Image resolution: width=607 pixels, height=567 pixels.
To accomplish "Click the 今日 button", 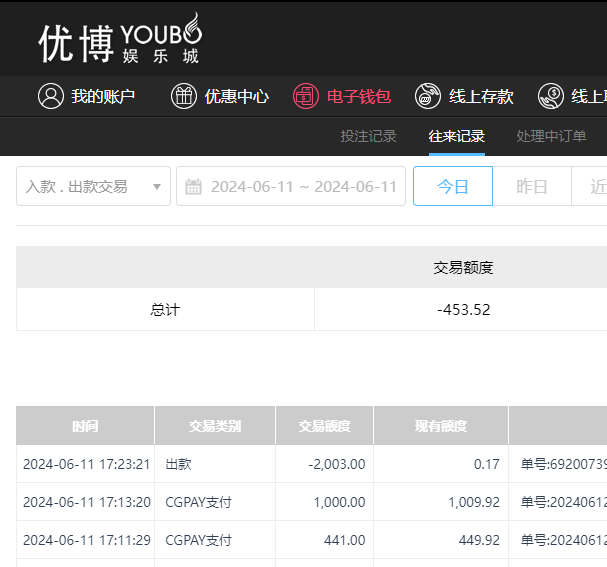I will tap(452, 187).
